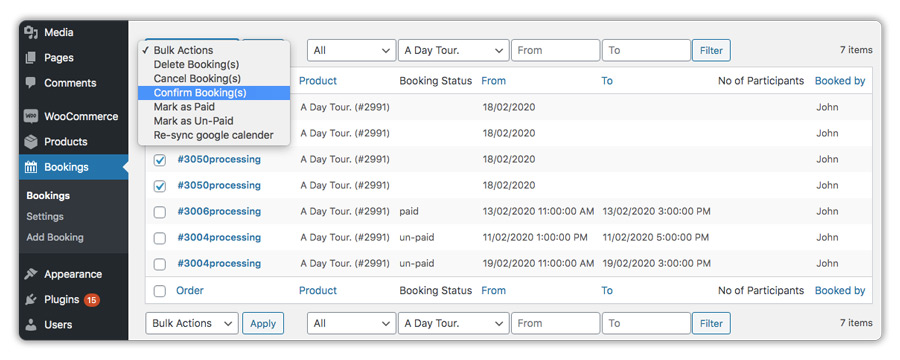
Task: Open Media from the sidebar icon
Action: pyautogui.click(x=31, y=33)
